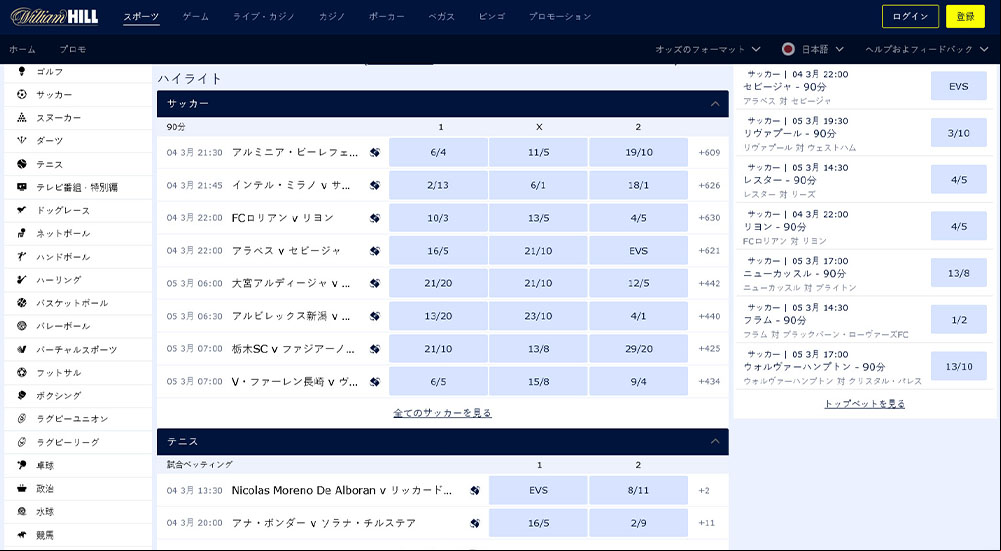
Task: Choose the snooker triangle icon
Action: (x=22, y=117)
